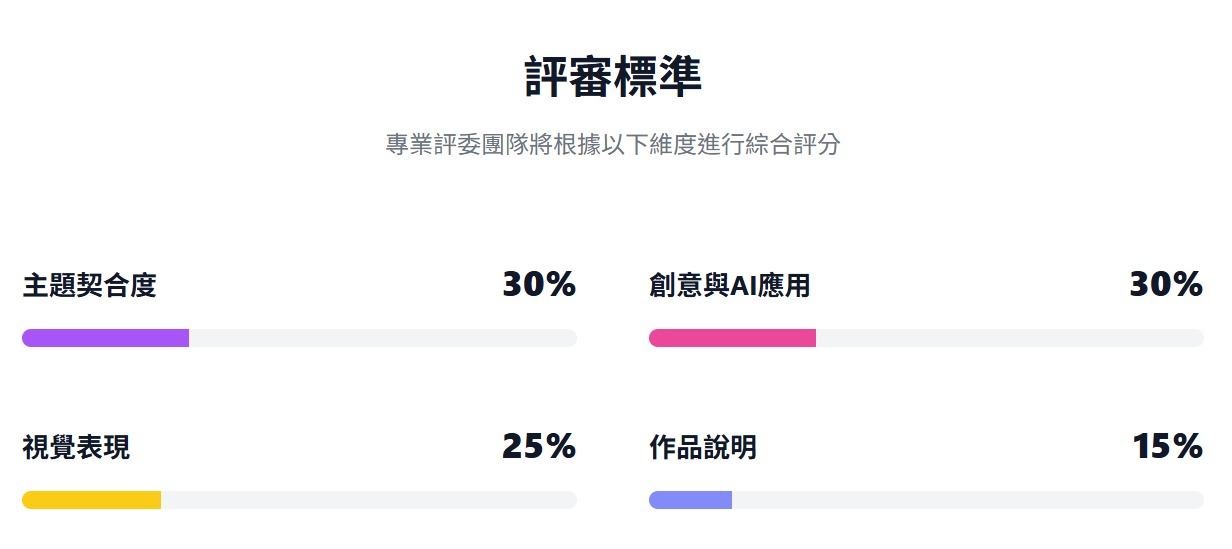Select the 作品說明 criterion label
The height and width of the screenshot is (549, 1232).
(703, 448)
